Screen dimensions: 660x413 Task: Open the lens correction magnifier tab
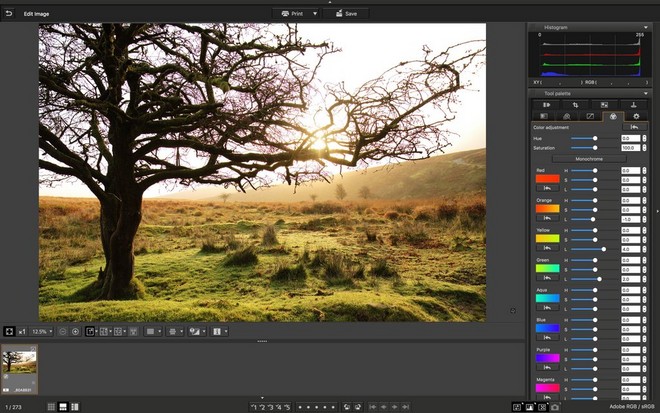tap(567, 116)
